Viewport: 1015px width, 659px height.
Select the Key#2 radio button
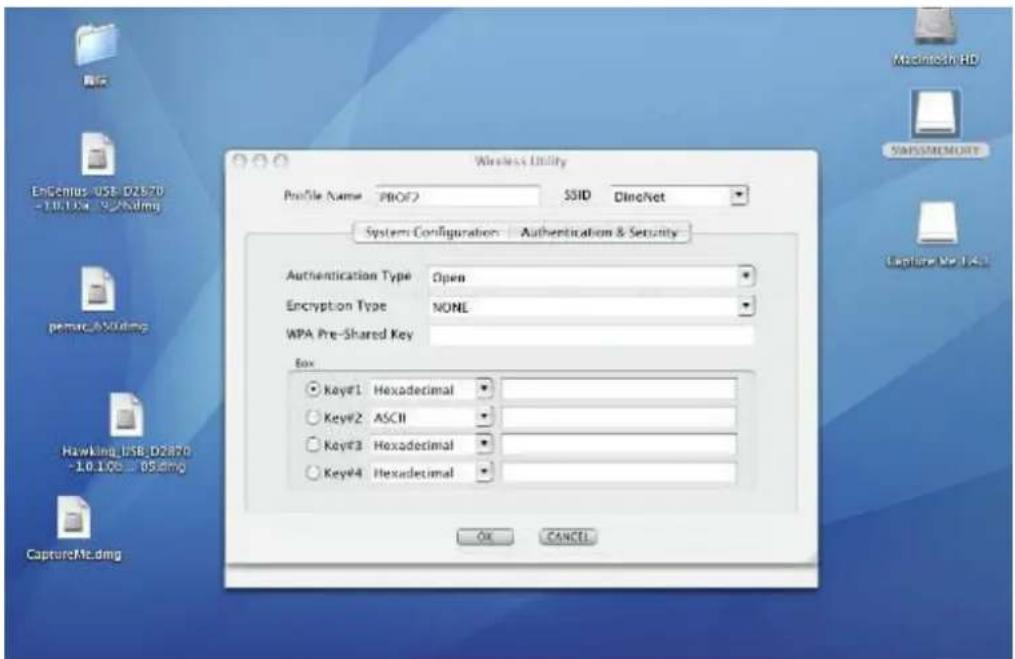tap(313, 418)
